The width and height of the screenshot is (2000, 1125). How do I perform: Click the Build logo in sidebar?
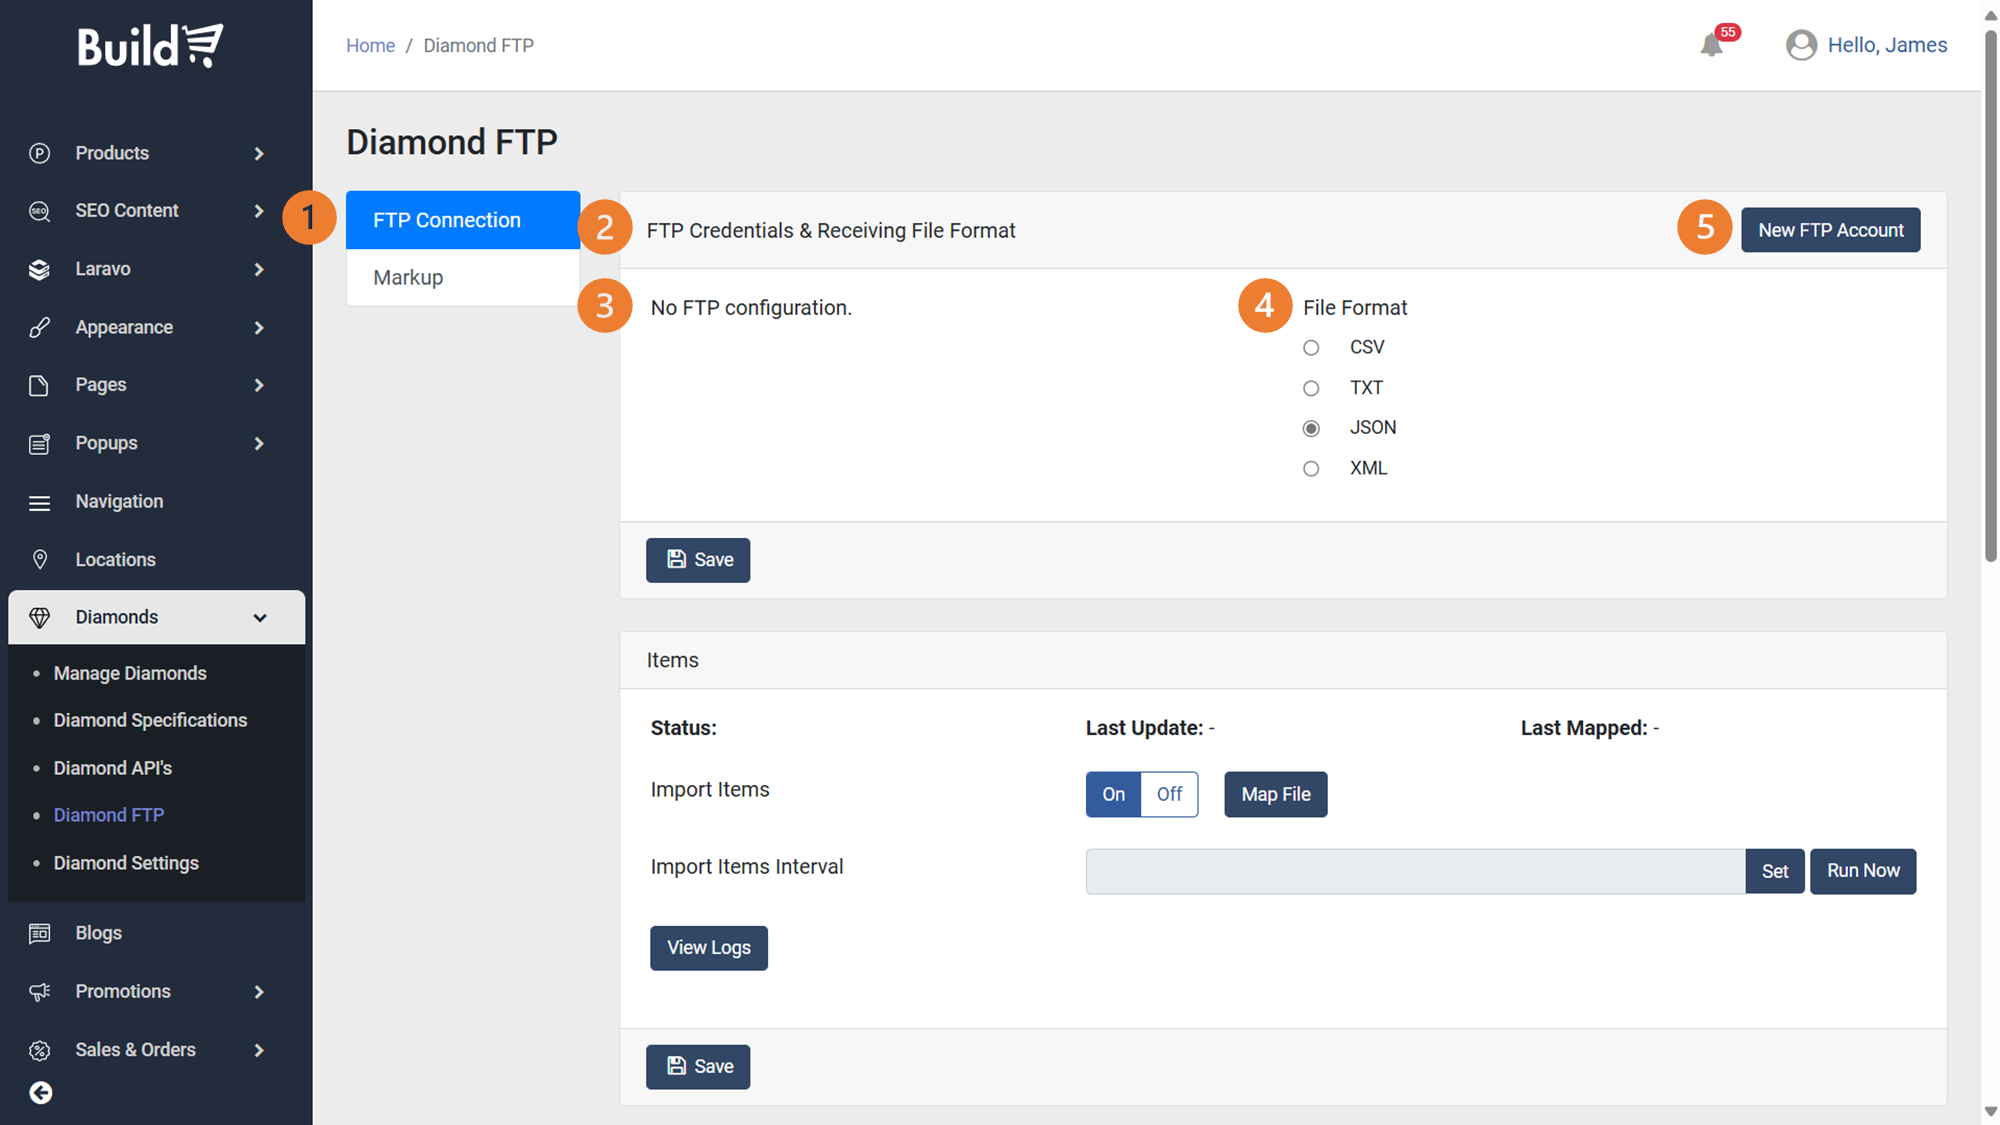pos(151,46)
